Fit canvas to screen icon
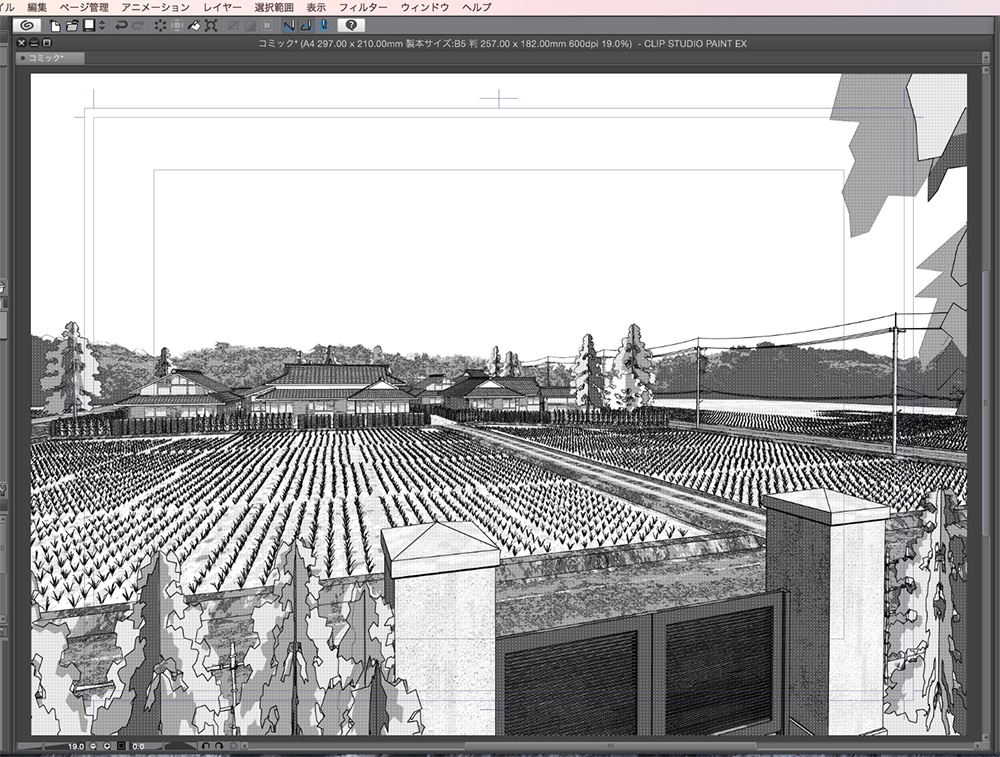Image resolution: width=1000 pixels, height=757 pixels. click(x=121, y=746)
